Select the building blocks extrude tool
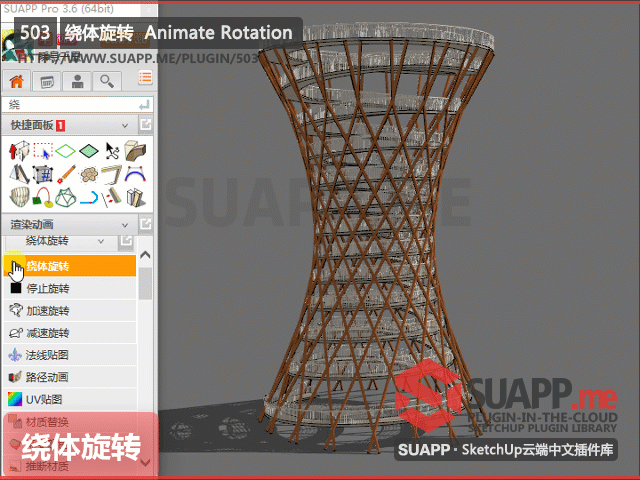This screenshot has height=480, width=640. (x=135, y=198)
